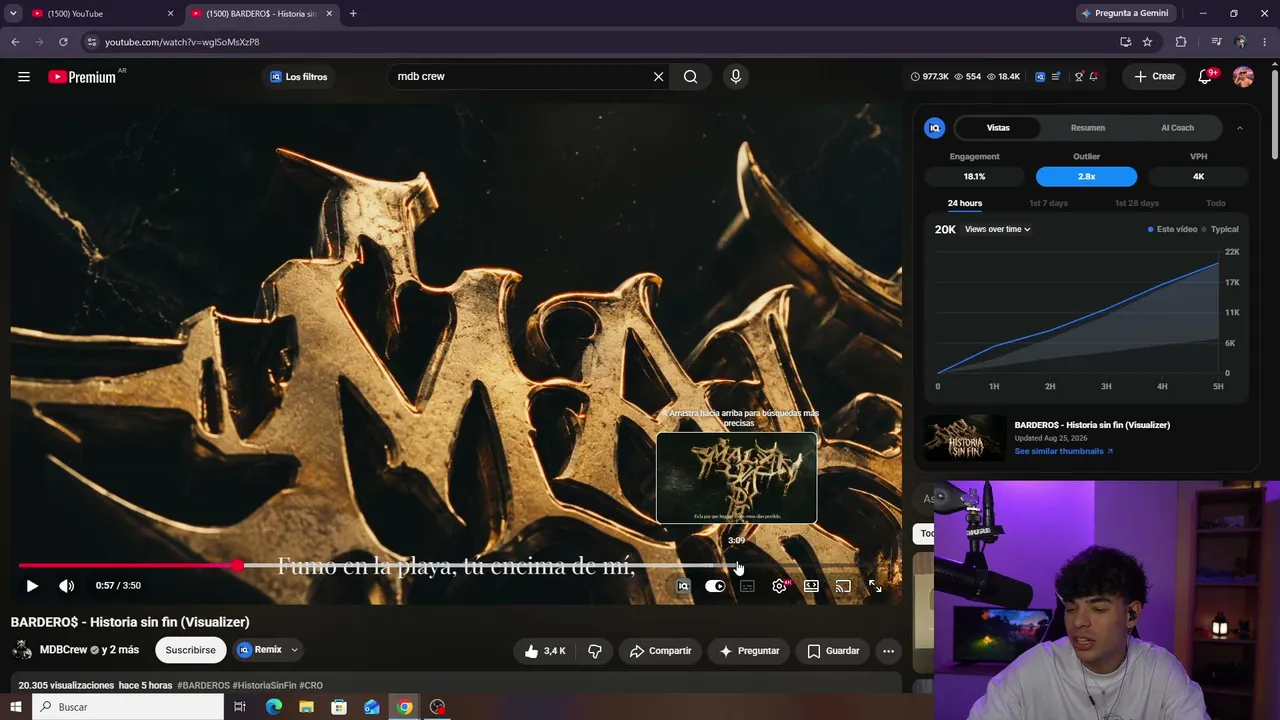
Task: Switch to the Resumen tab
Action: click(x=1088, y=128)
